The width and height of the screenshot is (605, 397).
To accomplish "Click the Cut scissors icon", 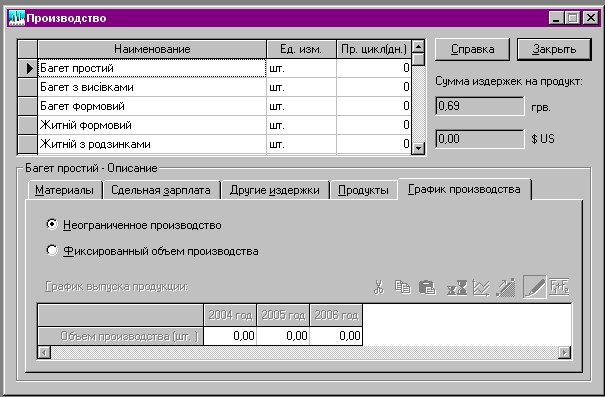I will (379, 287).
